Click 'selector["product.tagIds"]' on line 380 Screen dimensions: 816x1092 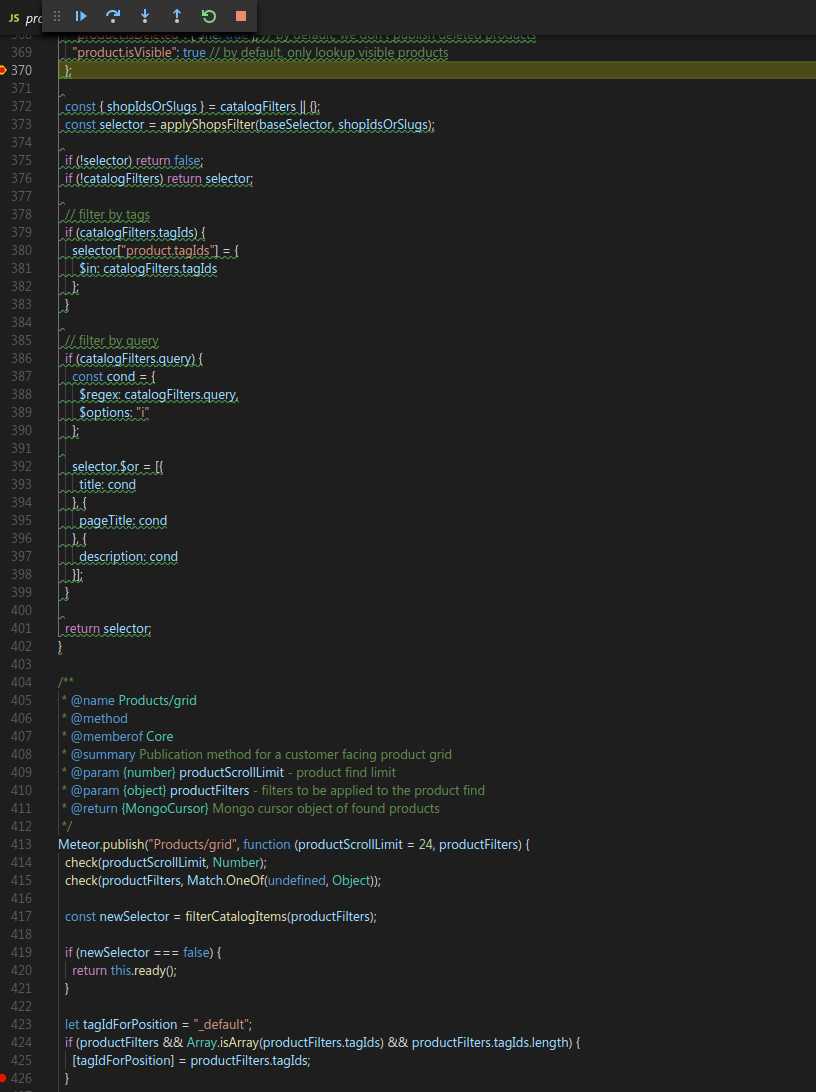[x=146, y=251]
